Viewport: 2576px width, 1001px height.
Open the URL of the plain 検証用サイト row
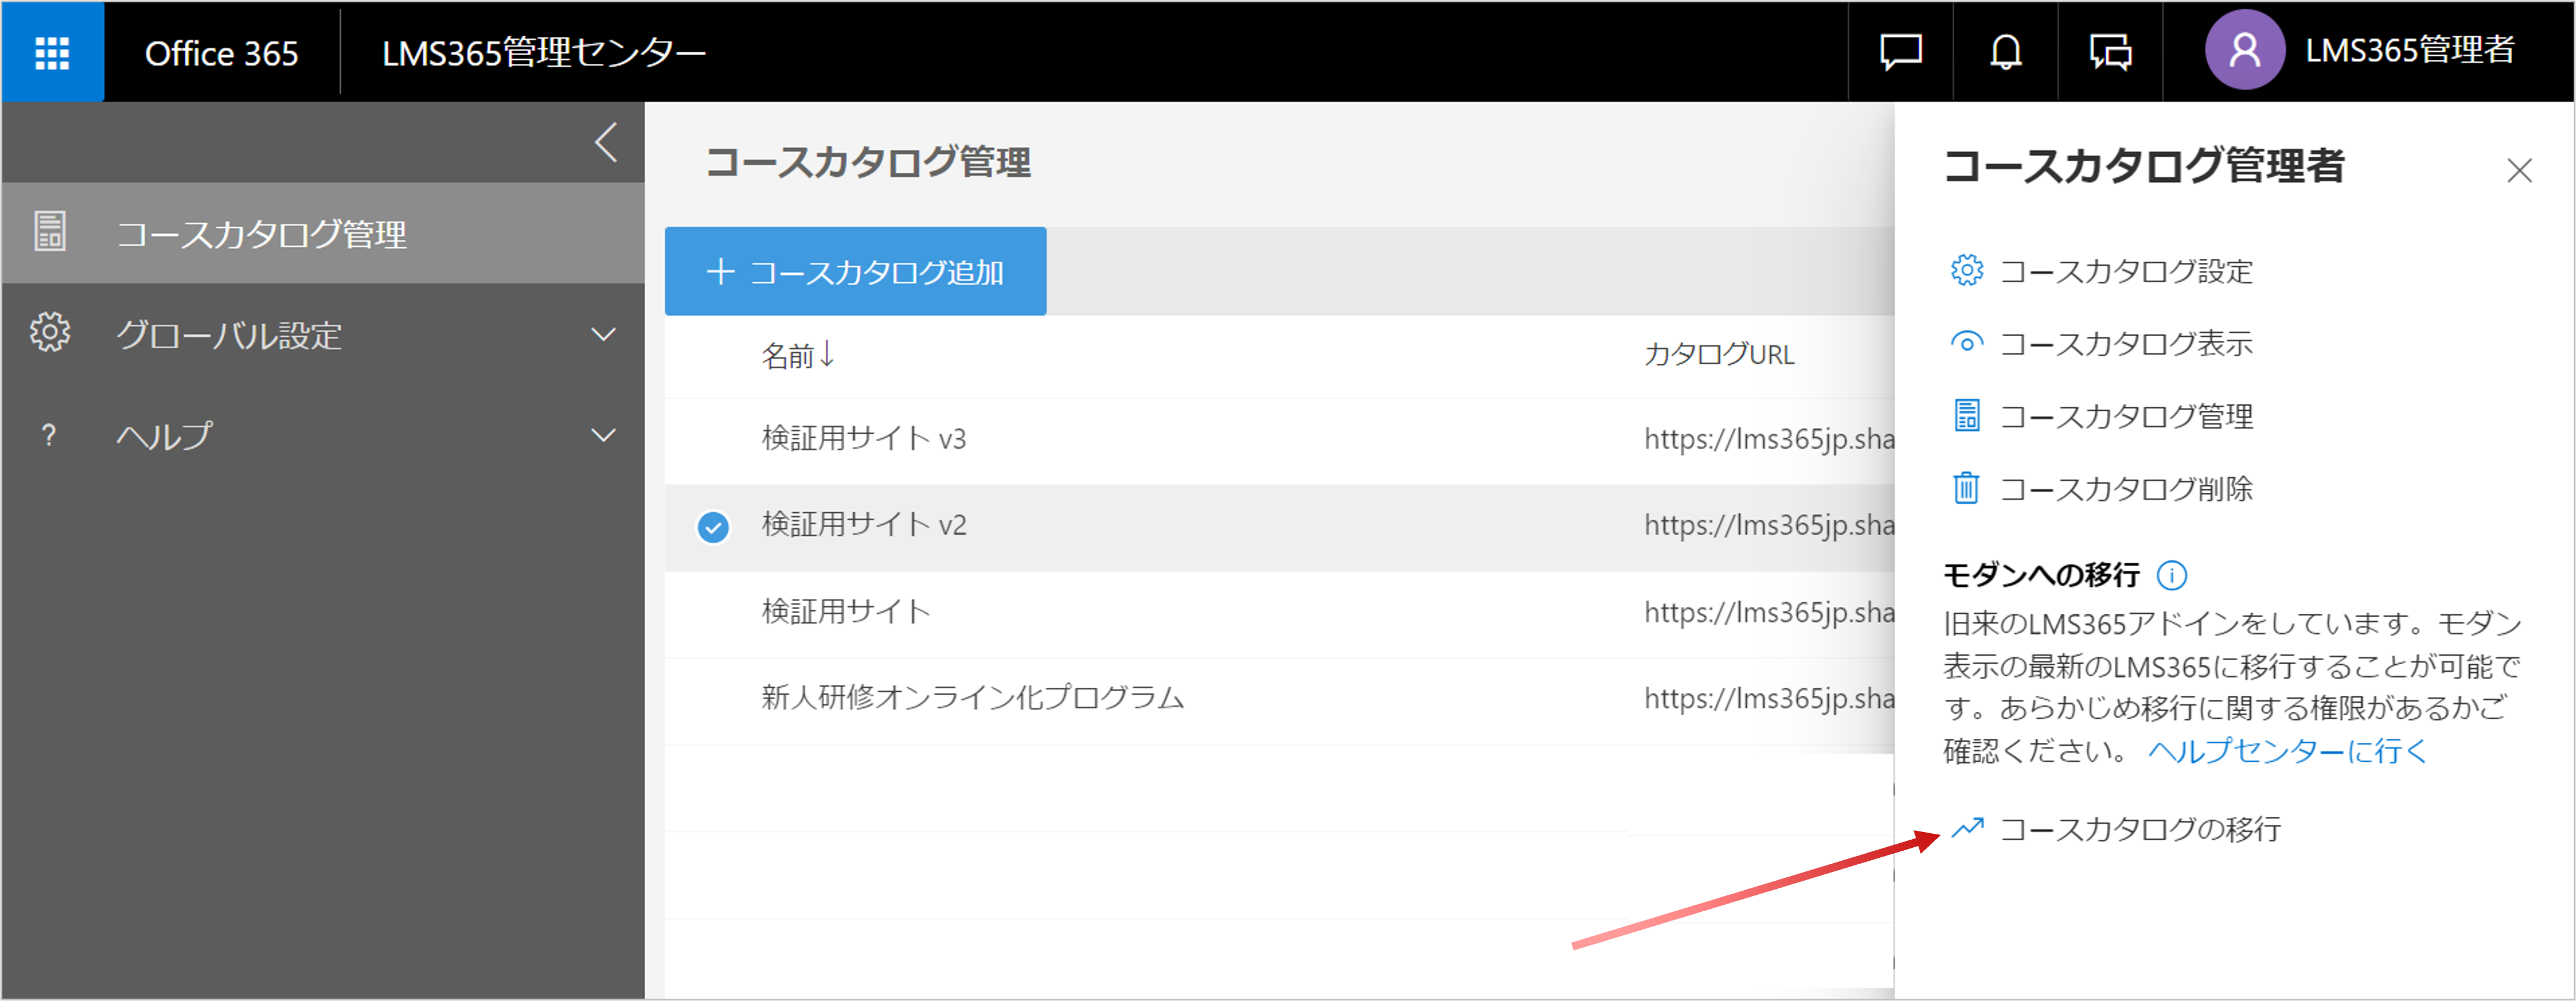click(x=1769, y=612)
